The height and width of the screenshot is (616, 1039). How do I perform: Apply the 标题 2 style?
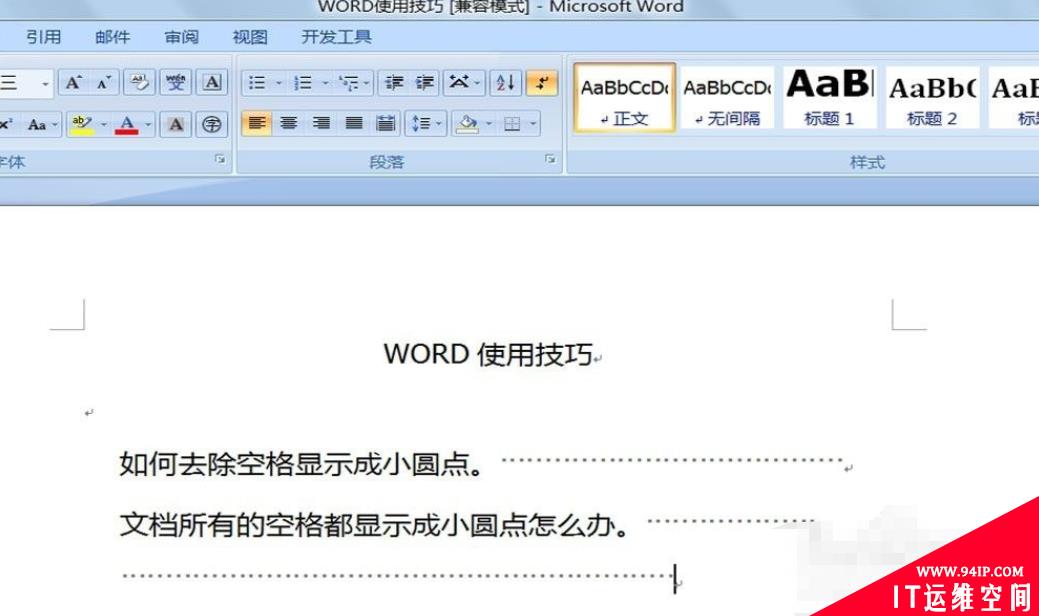pyautogui.click(x=932, y=98)
